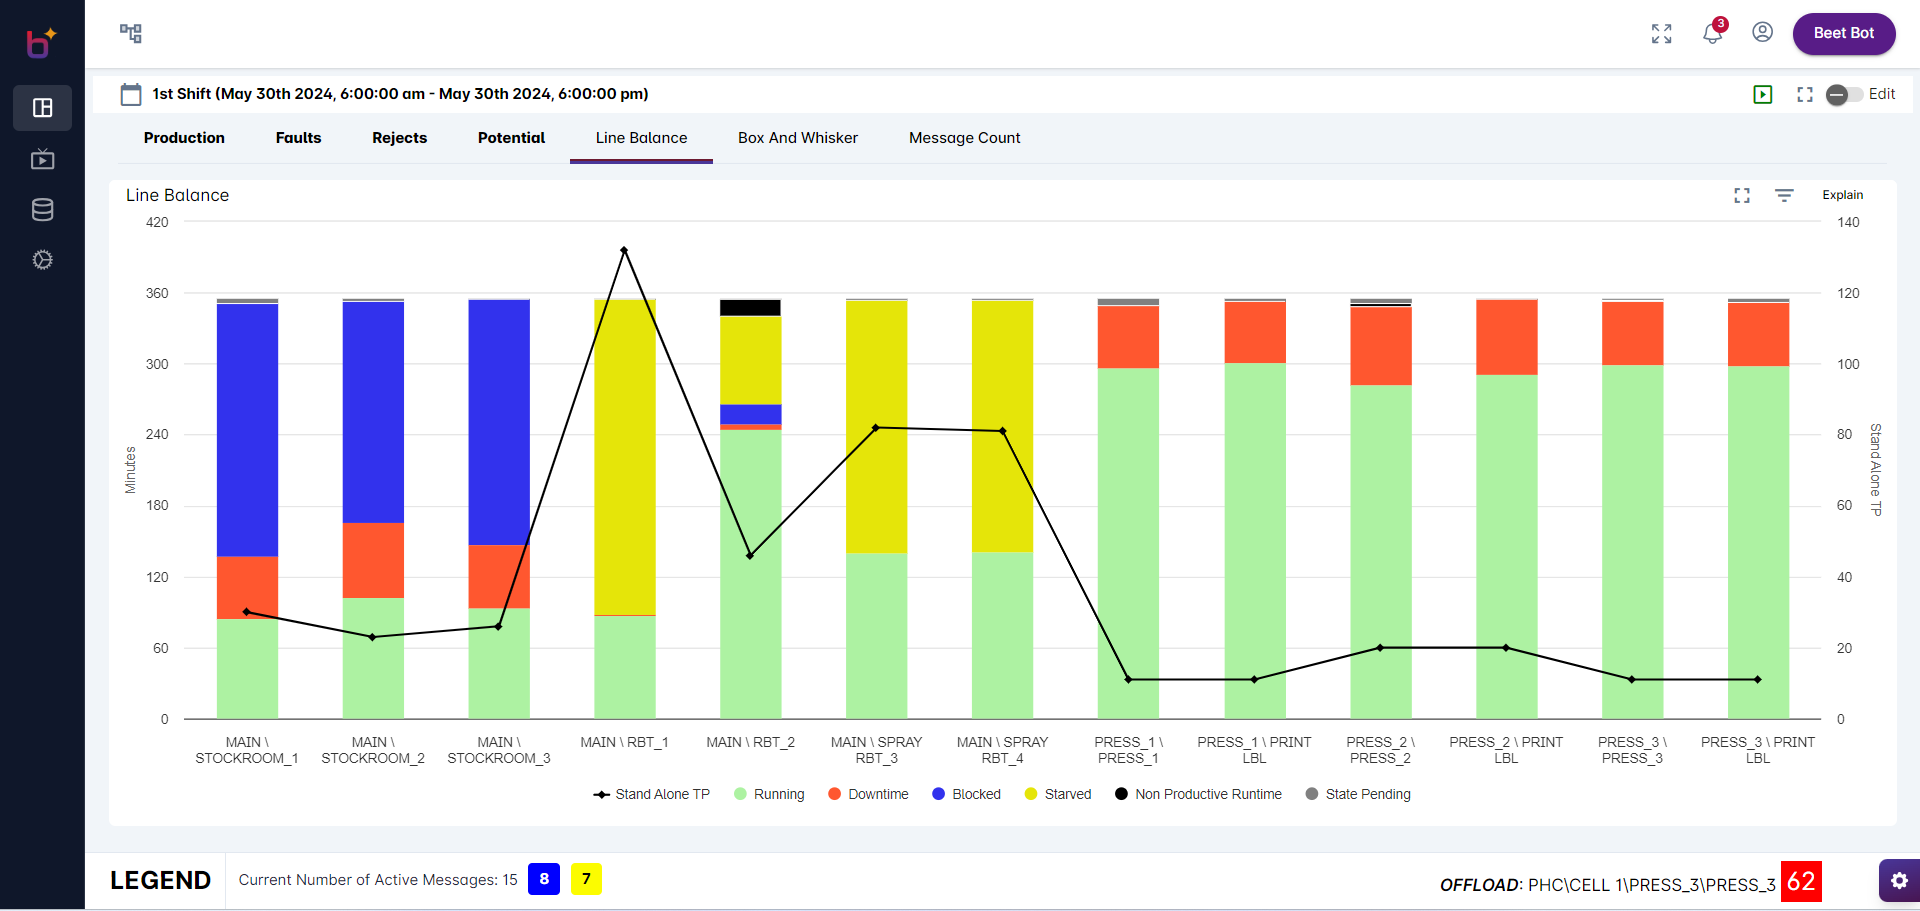Image resolution: width=1920 pixels, height=911 pixels.
Task: Open notifications via the bell icon
Action: 1711,33
